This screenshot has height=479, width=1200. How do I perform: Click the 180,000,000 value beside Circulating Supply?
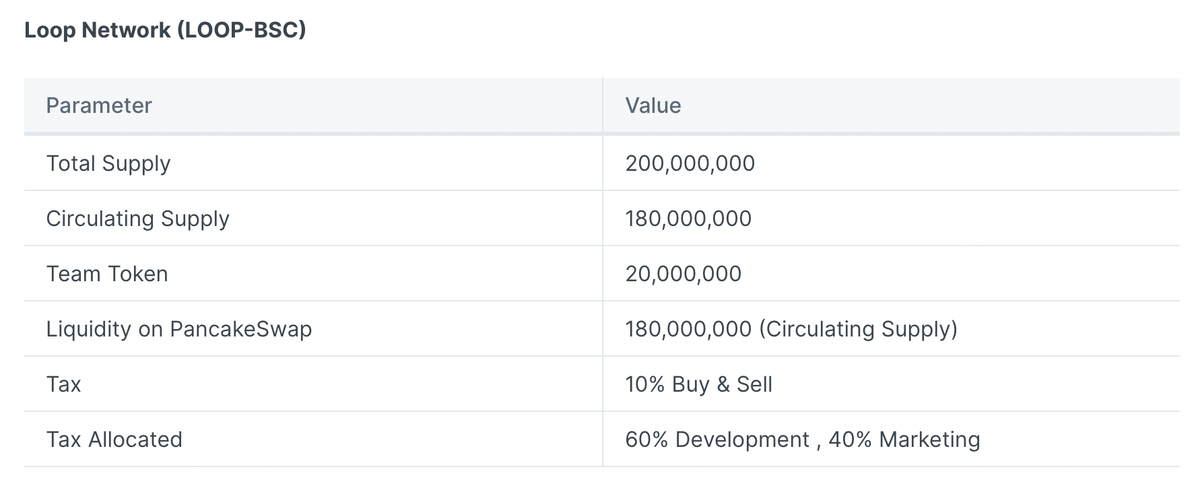(688, 218)
